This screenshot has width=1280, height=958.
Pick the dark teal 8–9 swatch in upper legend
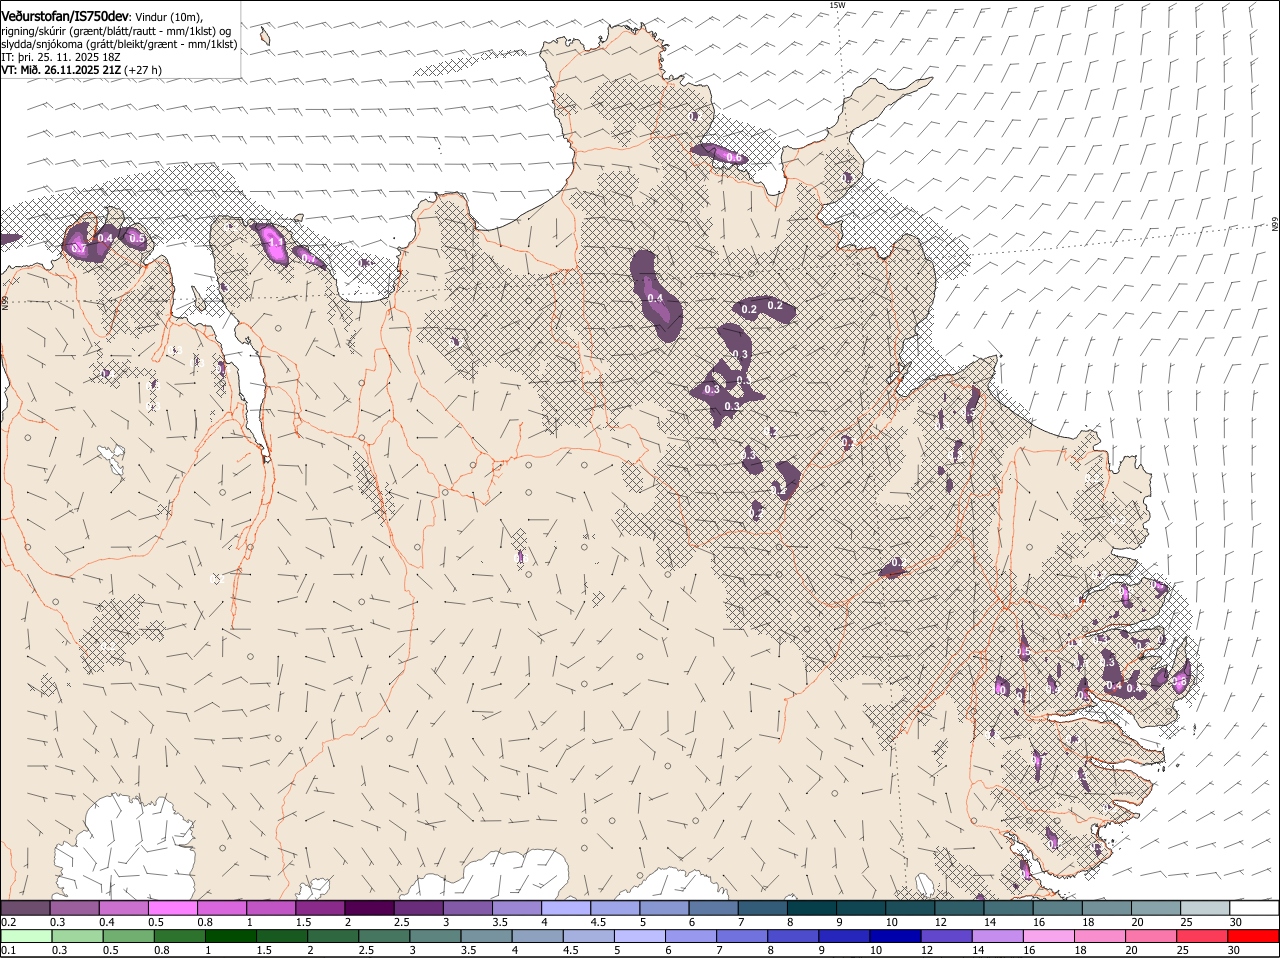[813, 907]
